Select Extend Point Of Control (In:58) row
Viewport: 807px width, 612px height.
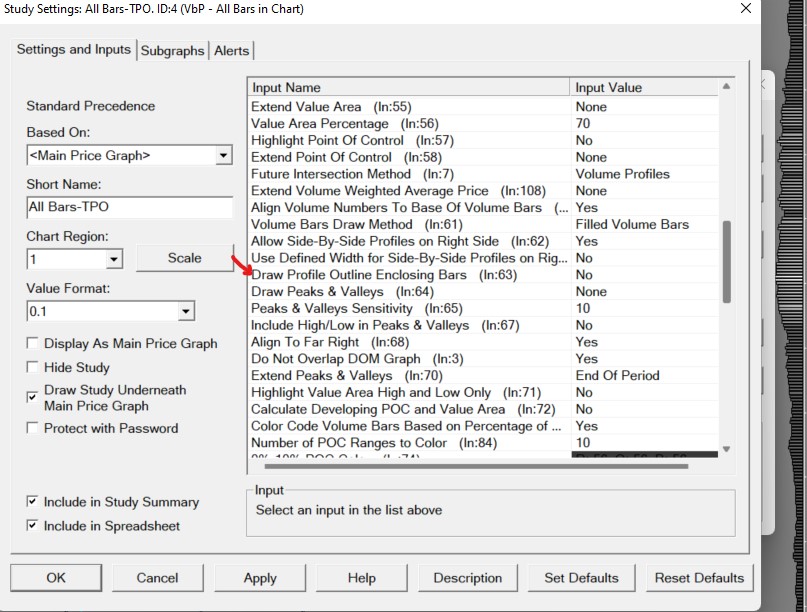tap(484, 157)
